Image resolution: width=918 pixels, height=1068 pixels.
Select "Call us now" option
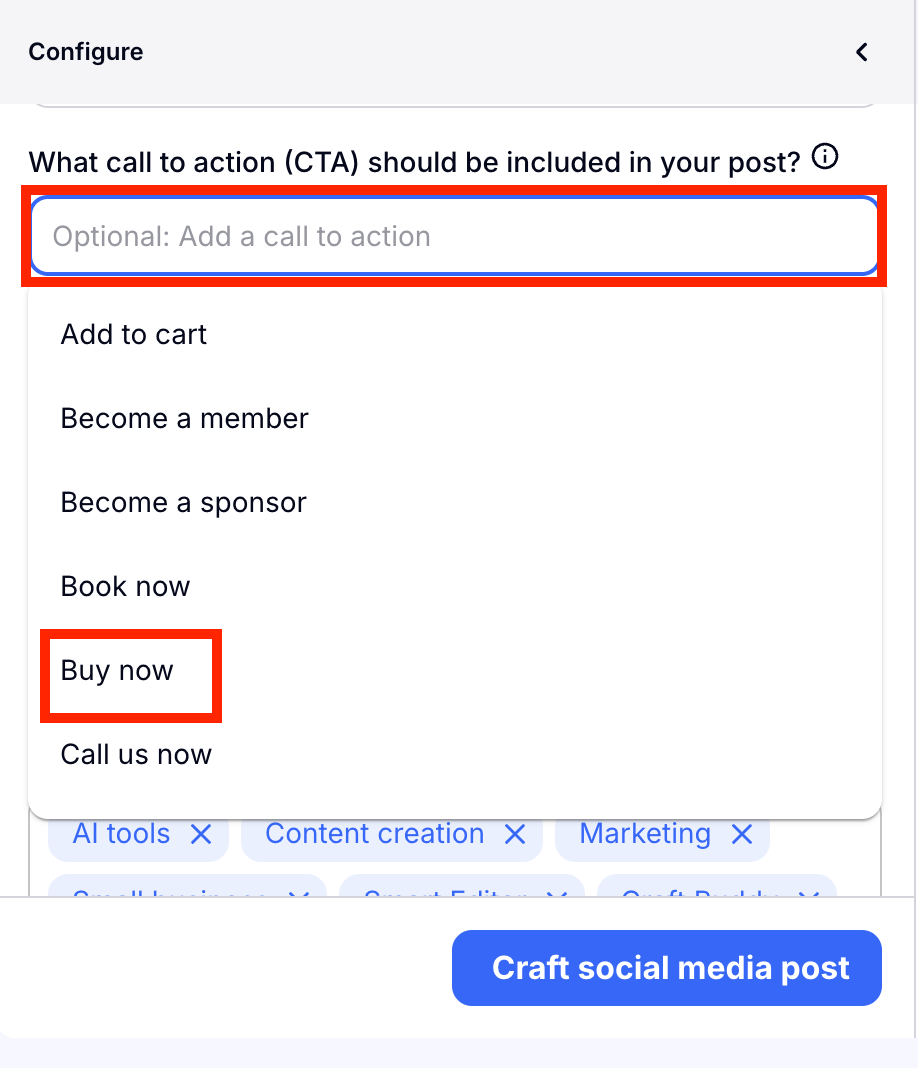(x=137, y=754)
